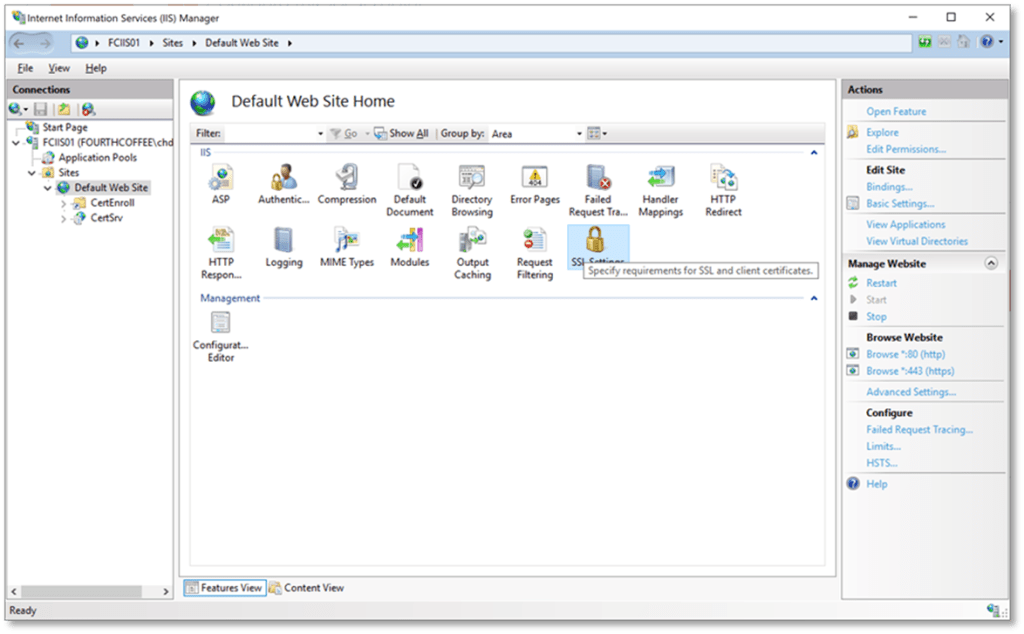Open the Configuration Editor icon
This screenshot has width=1024, height=634.
(x=220, y=323)
